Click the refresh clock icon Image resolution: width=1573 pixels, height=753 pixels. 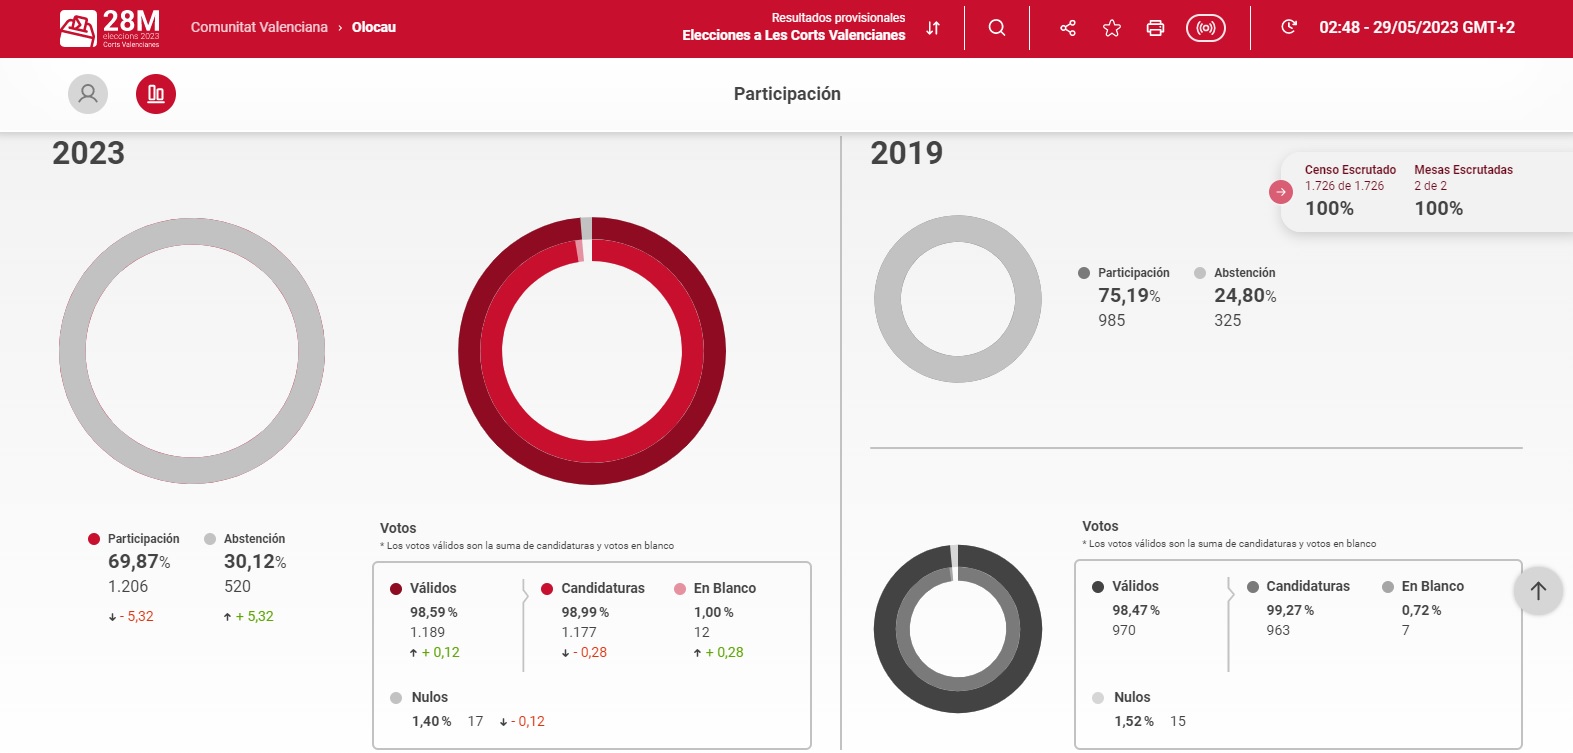[1289, 27]
